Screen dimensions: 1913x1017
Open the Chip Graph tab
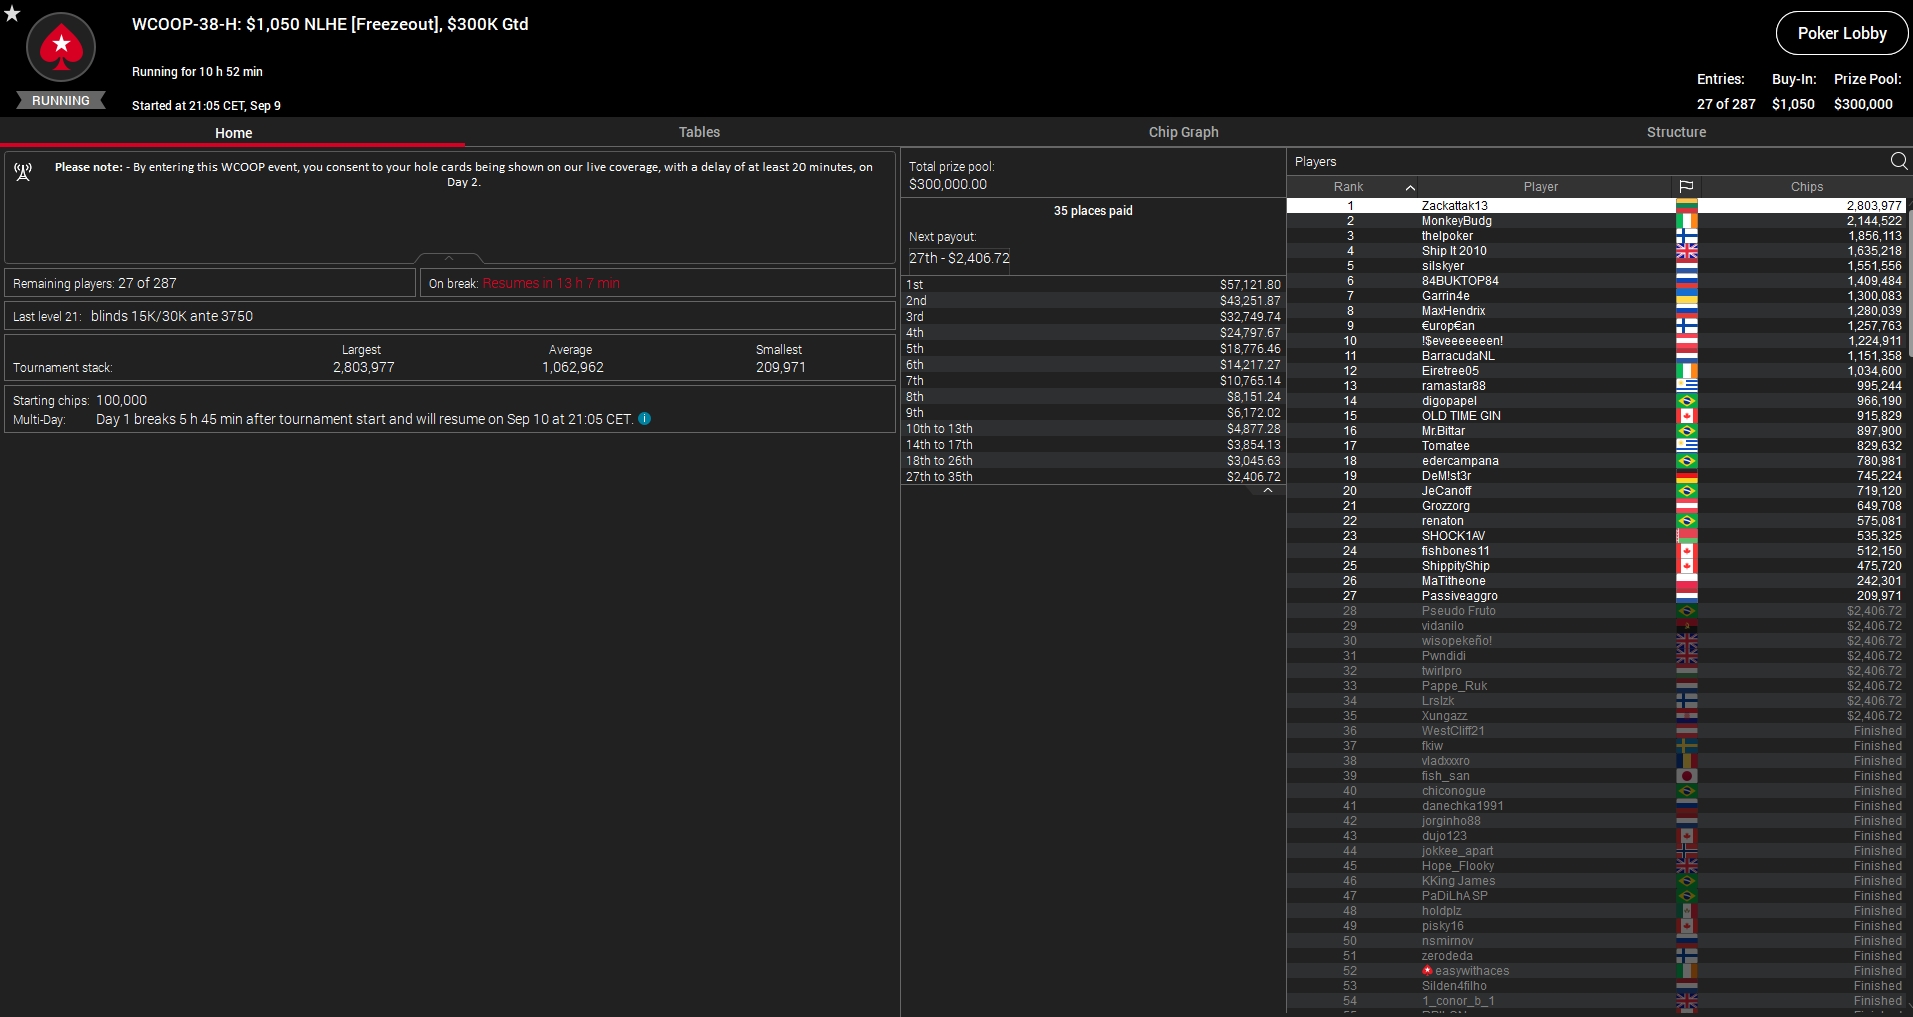[x=1183, y=132]
